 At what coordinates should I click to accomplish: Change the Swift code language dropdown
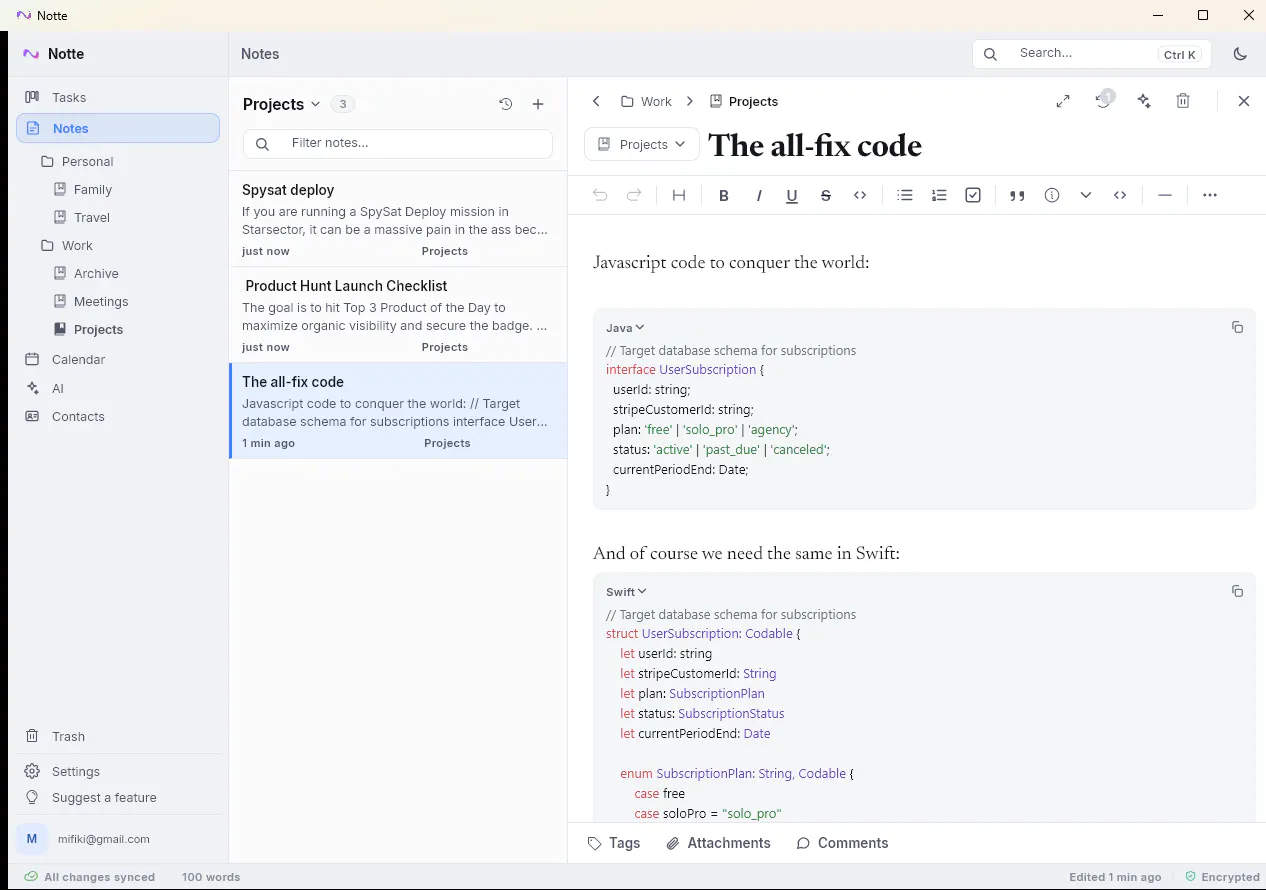(626, 592)
